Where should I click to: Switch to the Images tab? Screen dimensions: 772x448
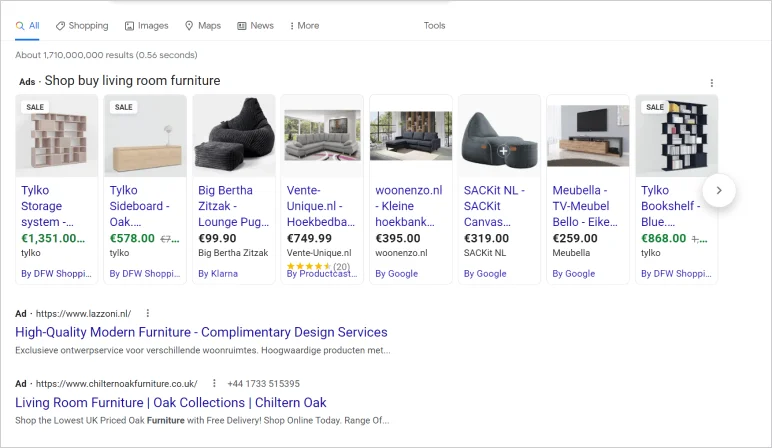(x=146, y=26)
